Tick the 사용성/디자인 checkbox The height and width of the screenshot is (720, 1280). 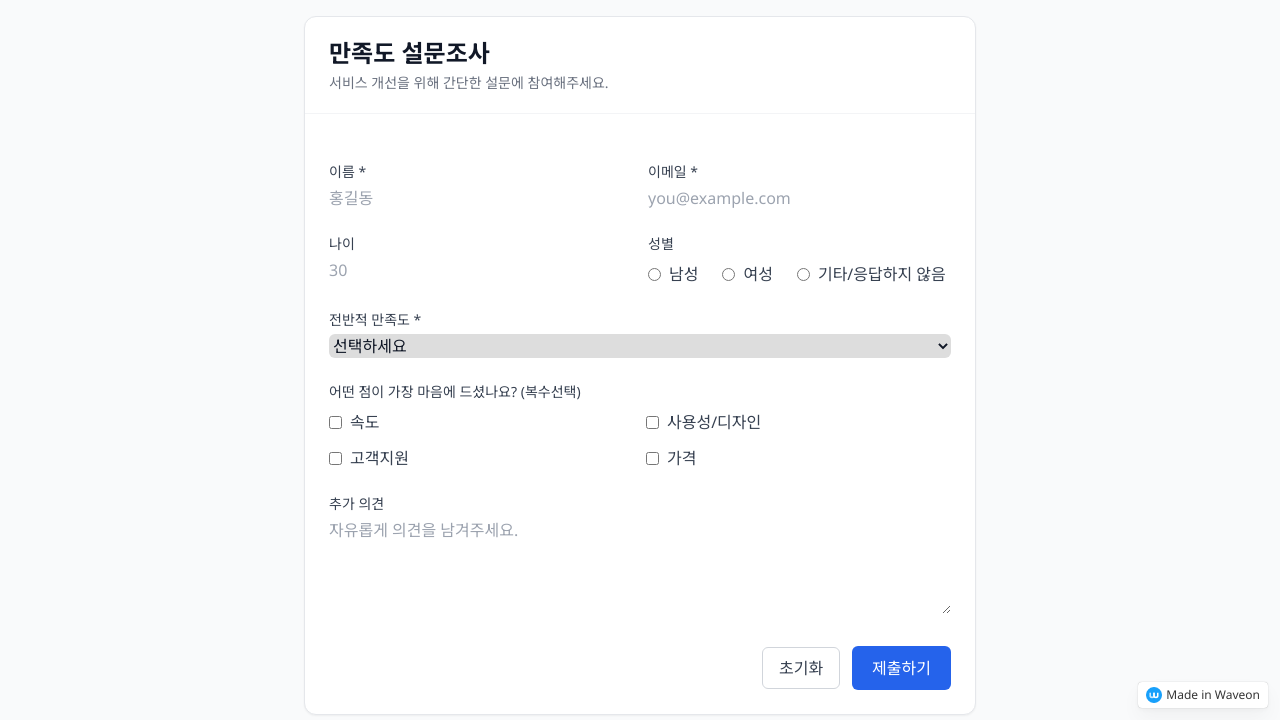653,422
